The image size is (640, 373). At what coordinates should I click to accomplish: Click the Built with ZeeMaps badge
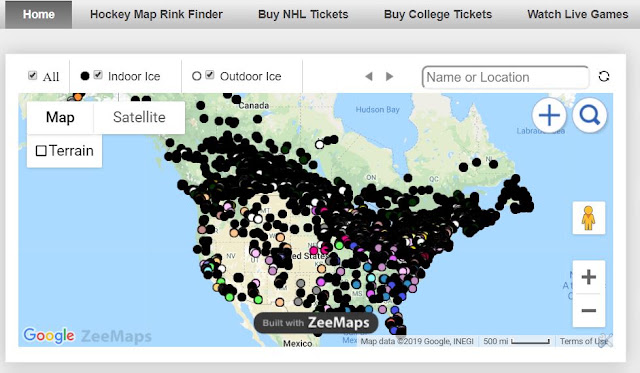pyautogui.click(x=316, y=323)
